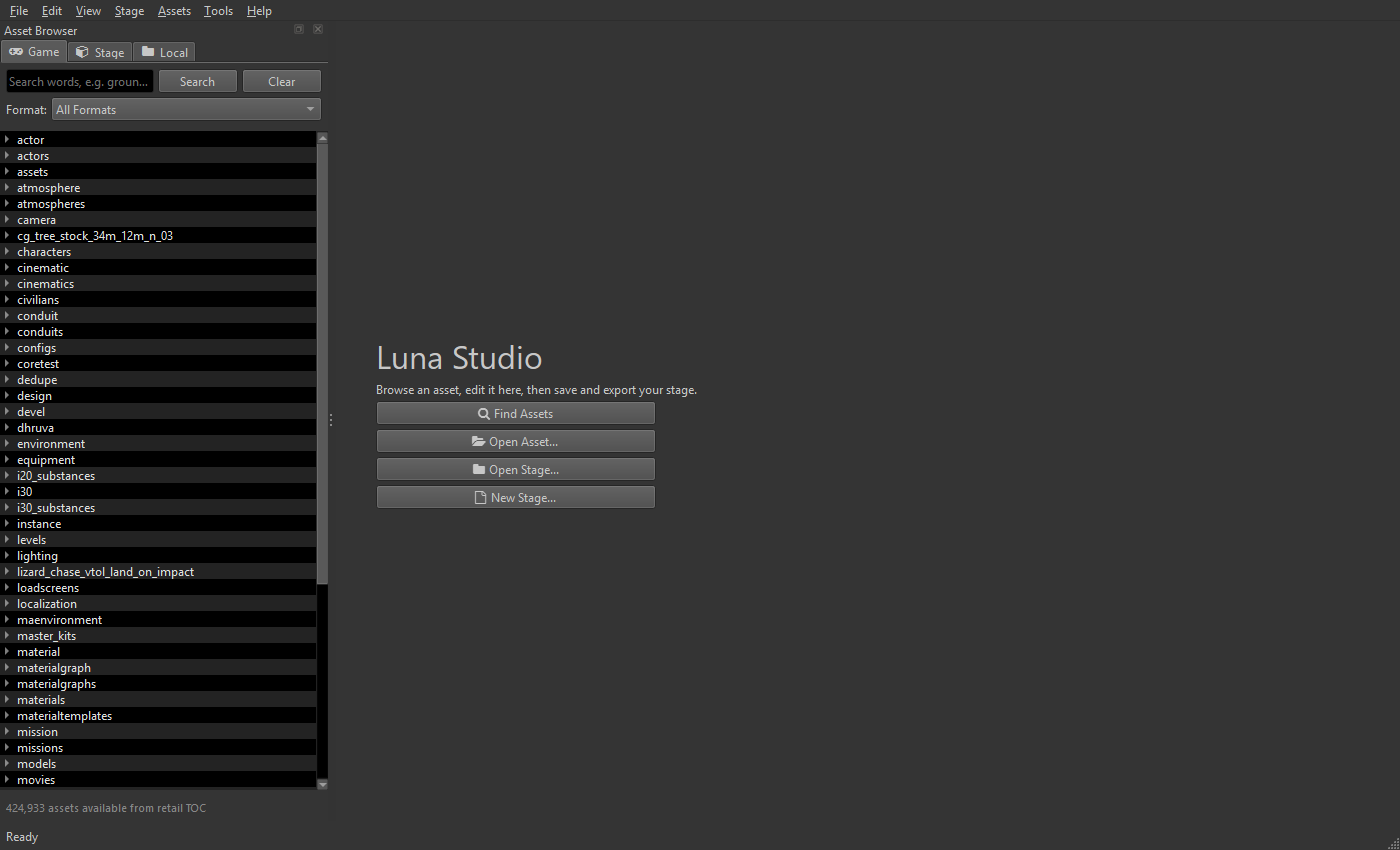Expand the environment folder arrow
Screen dimensions: 1400x850
(x=7, y=444)
